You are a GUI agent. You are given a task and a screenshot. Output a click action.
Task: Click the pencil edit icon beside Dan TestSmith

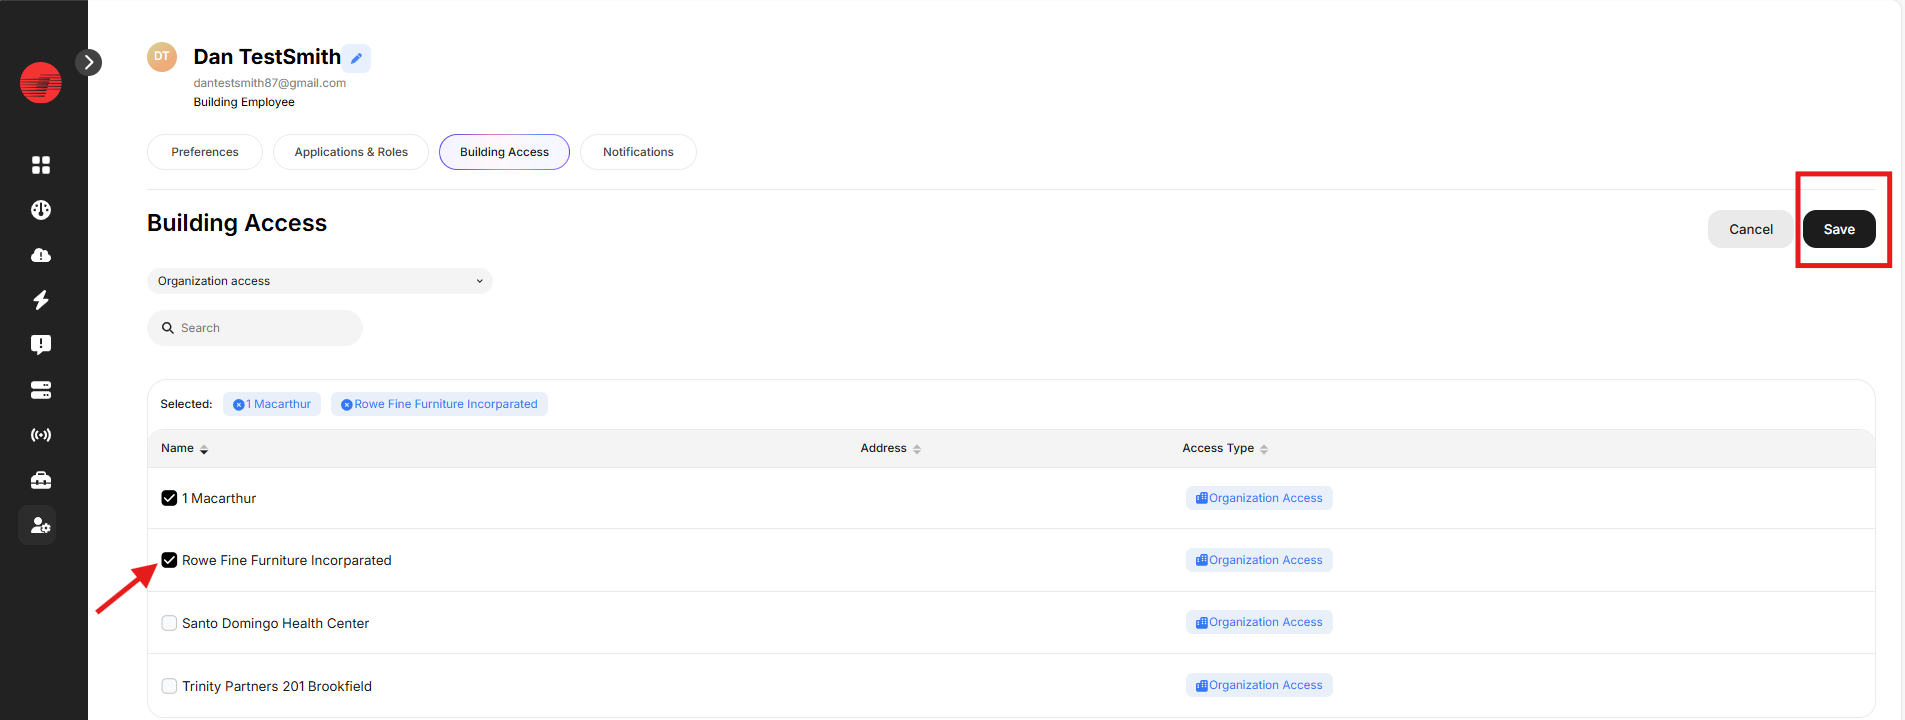pos(357,58)
